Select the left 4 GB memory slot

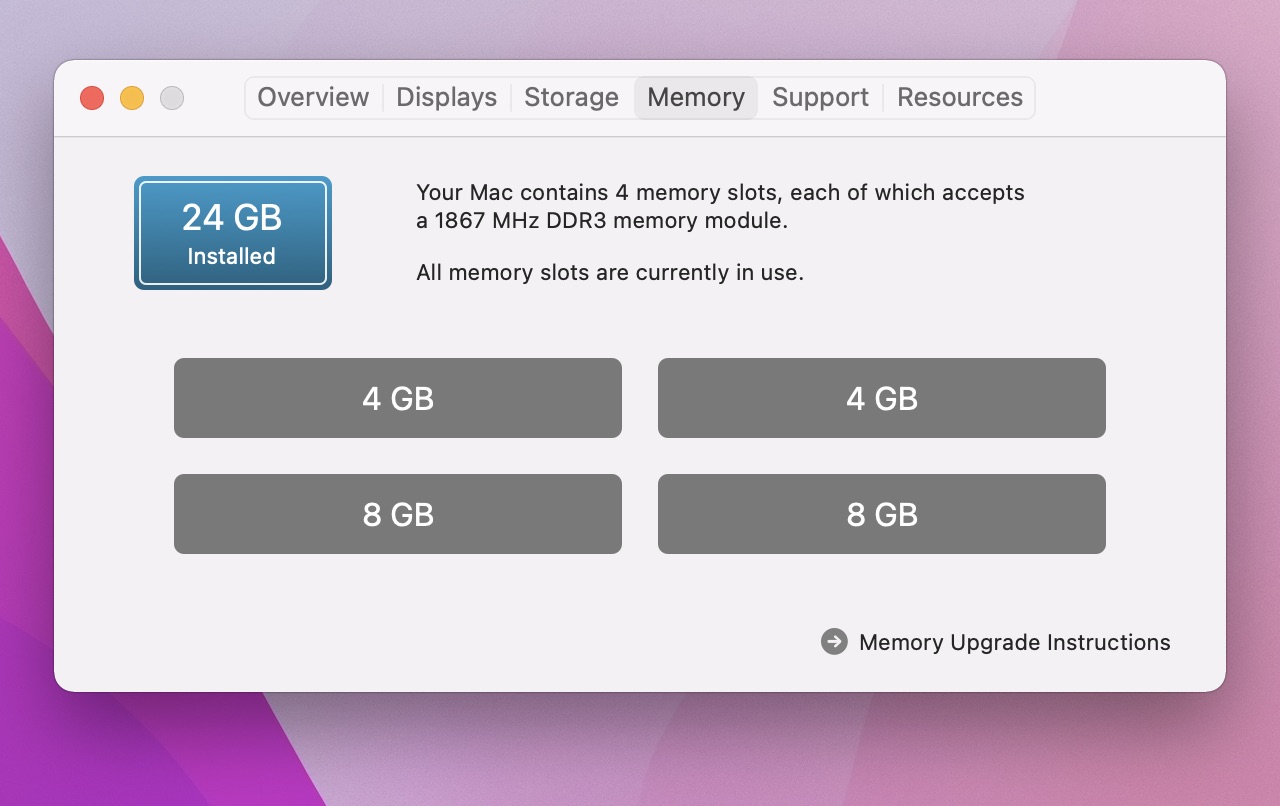pyautogui.click(x=398, y=398)
